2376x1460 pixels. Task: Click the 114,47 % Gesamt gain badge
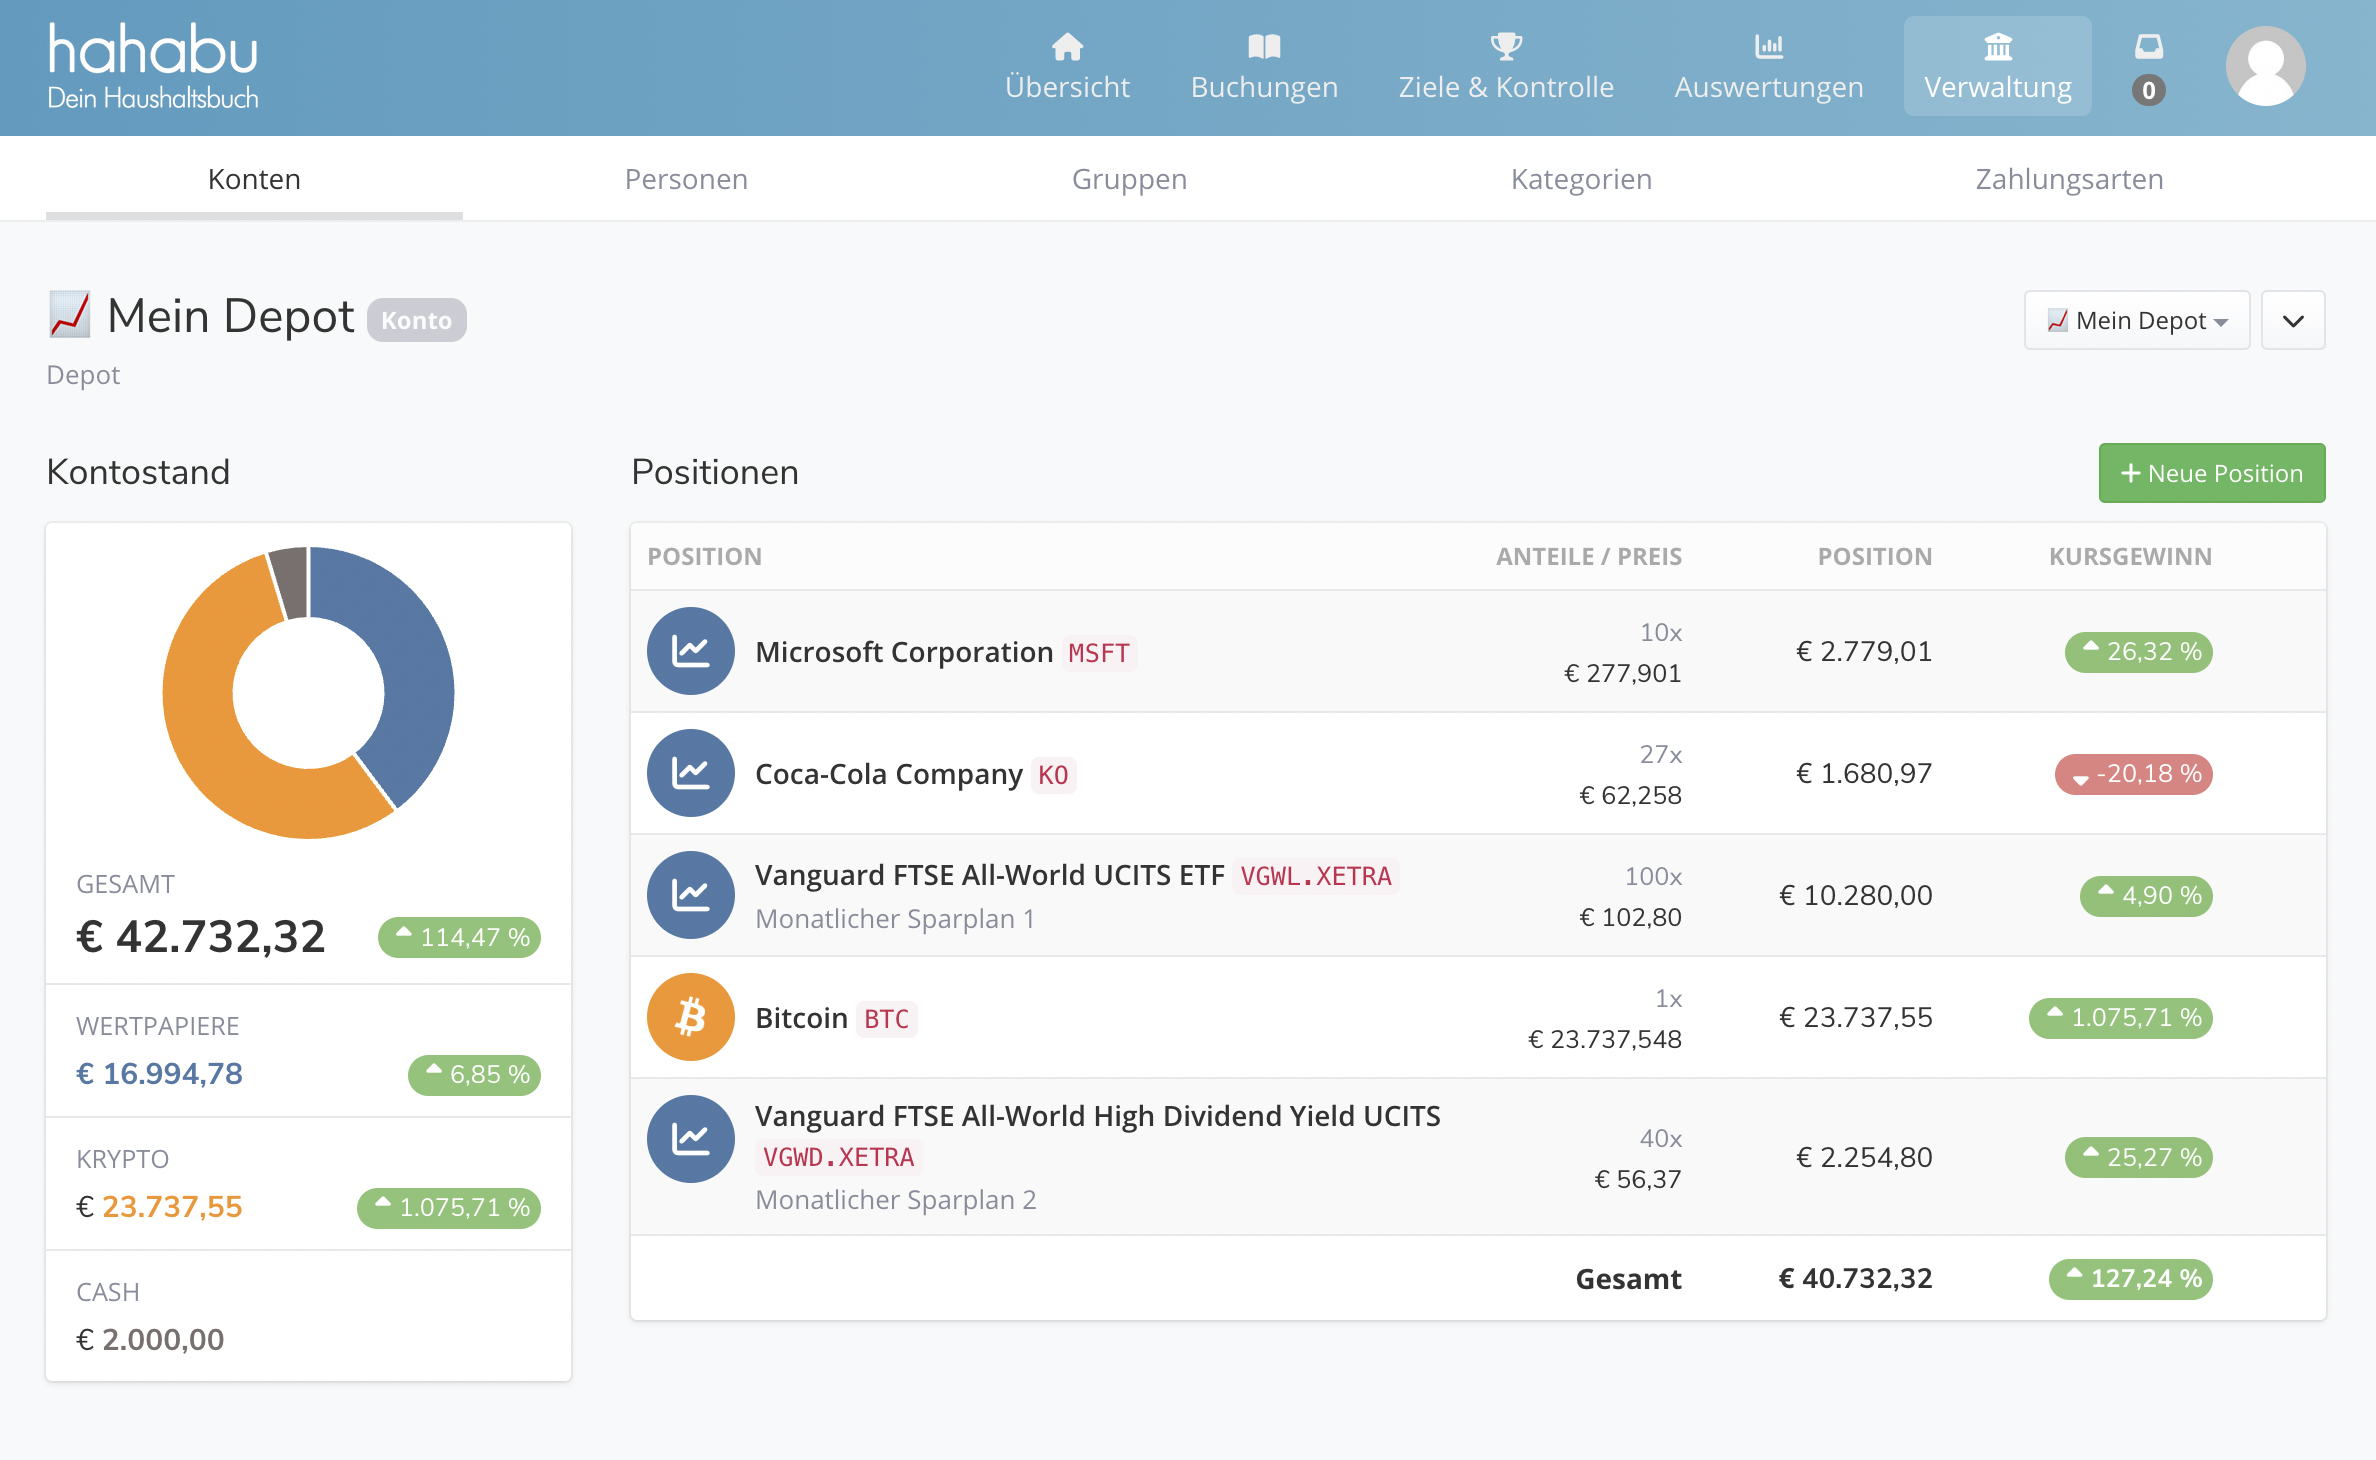point(459,938)
